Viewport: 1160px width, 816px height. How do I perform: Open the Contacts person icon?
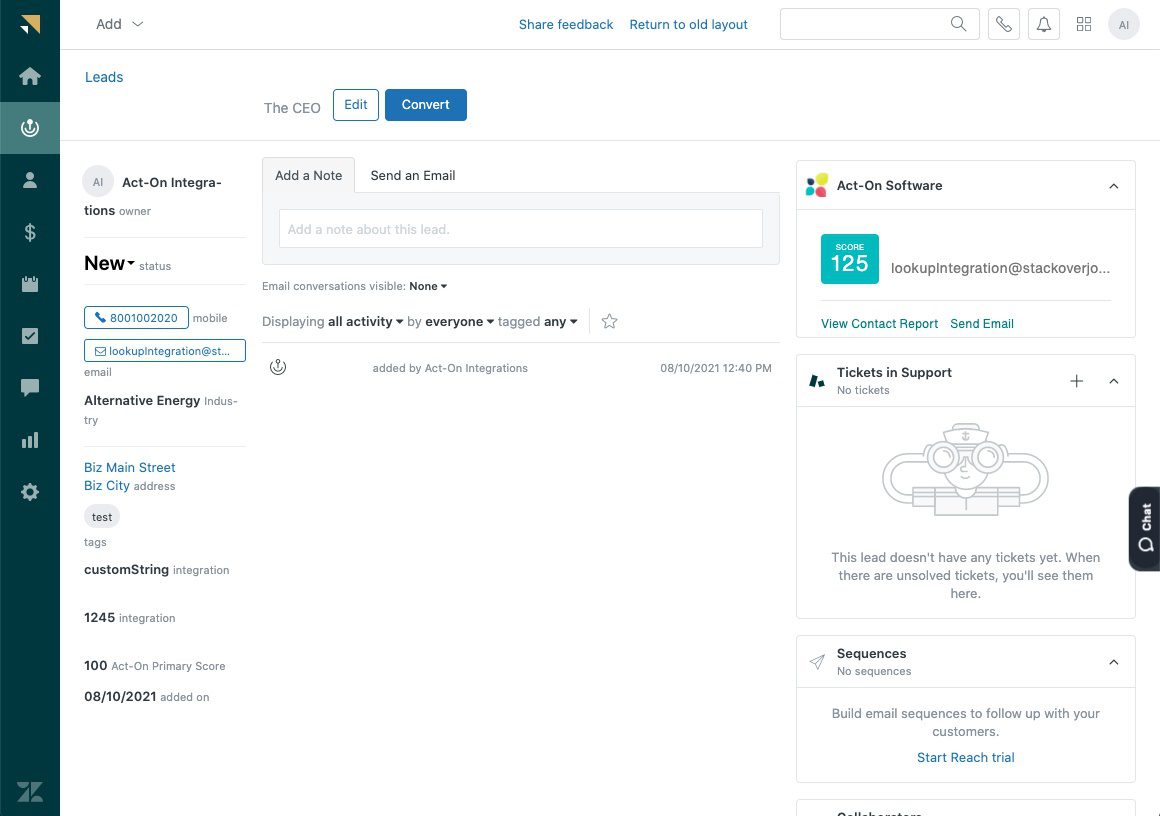(x=30, y=179)
